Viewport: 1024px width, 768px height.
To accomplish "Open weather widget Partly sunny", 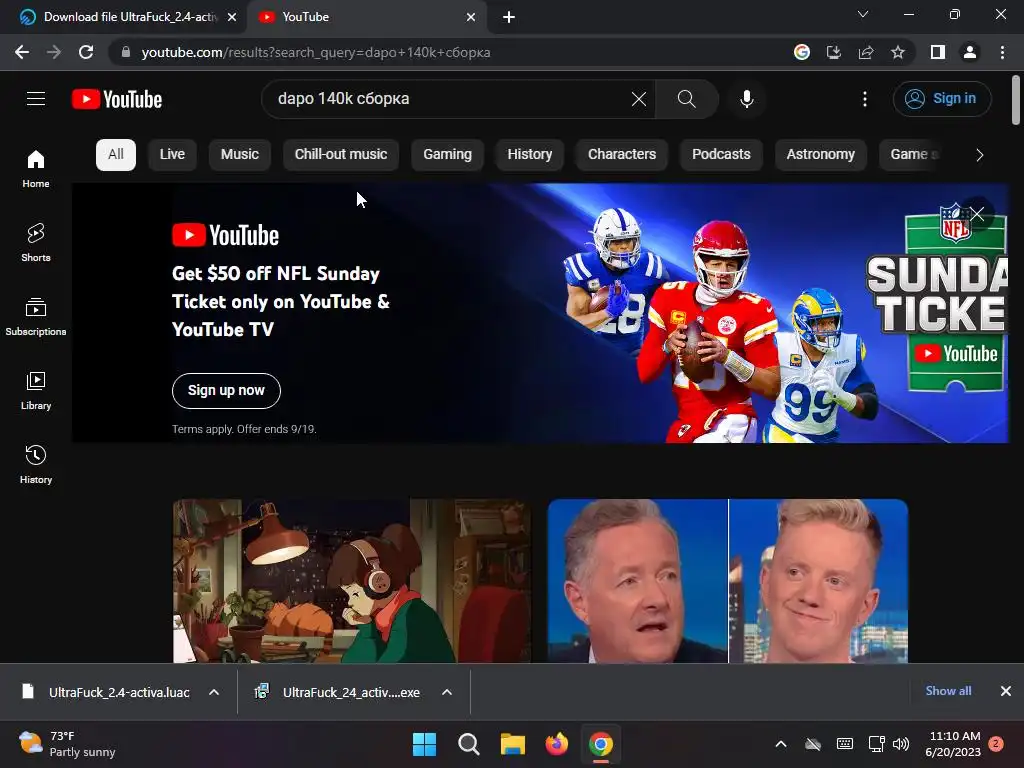I will (x=67, y=744).
